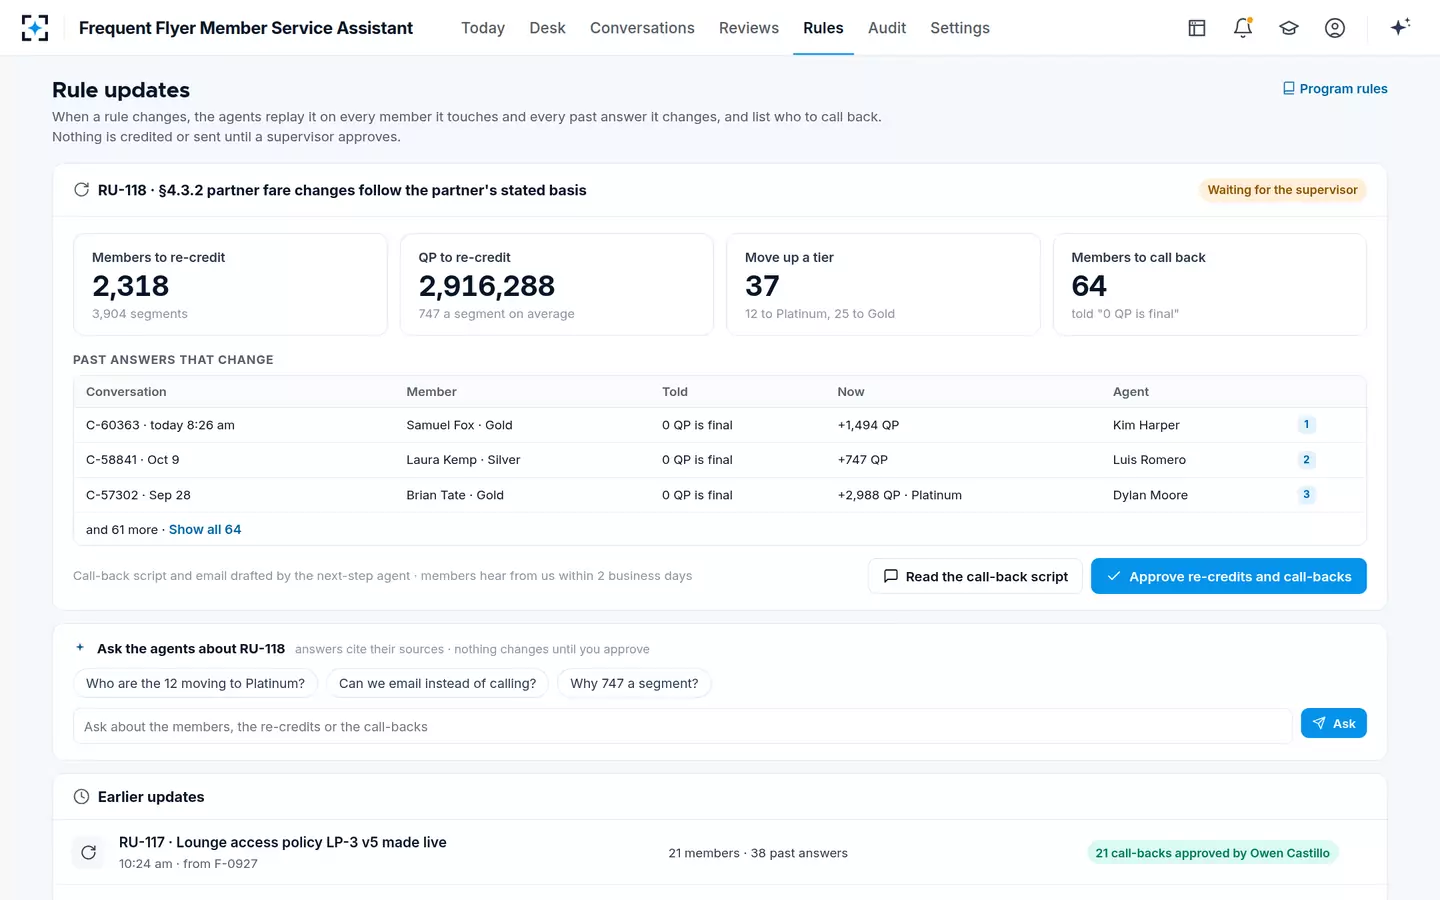Open the Program rules link
Viewport: 1440px width, 900px height.
(x=1335, y=89)
